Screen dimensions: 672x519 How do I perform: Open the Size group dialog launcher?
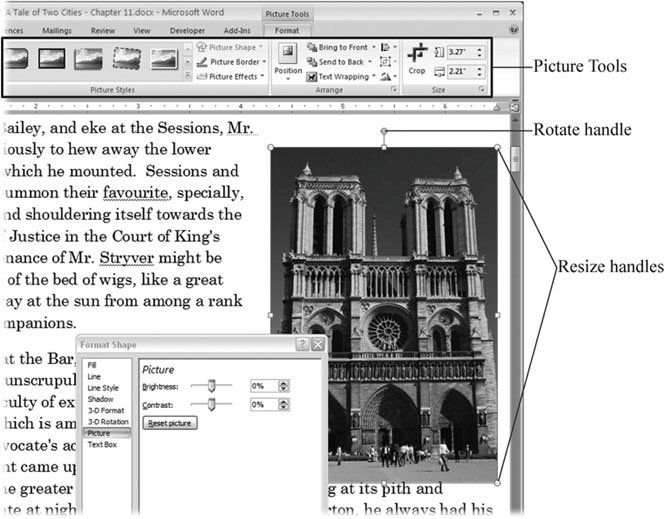tap(482, 90)
